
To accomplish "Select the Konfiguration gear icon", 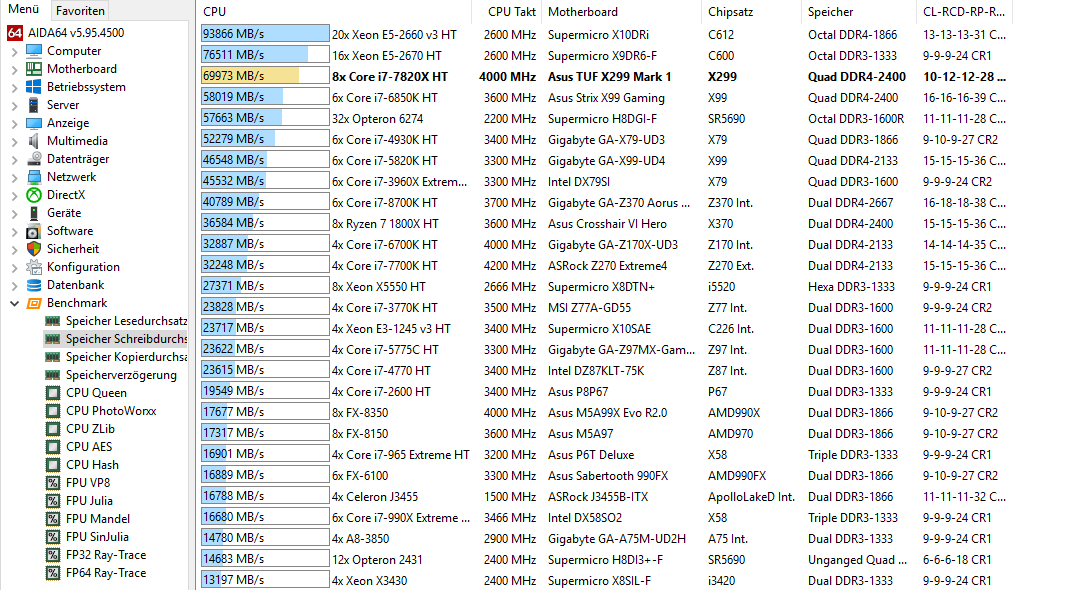I will [x=33, y=267].
